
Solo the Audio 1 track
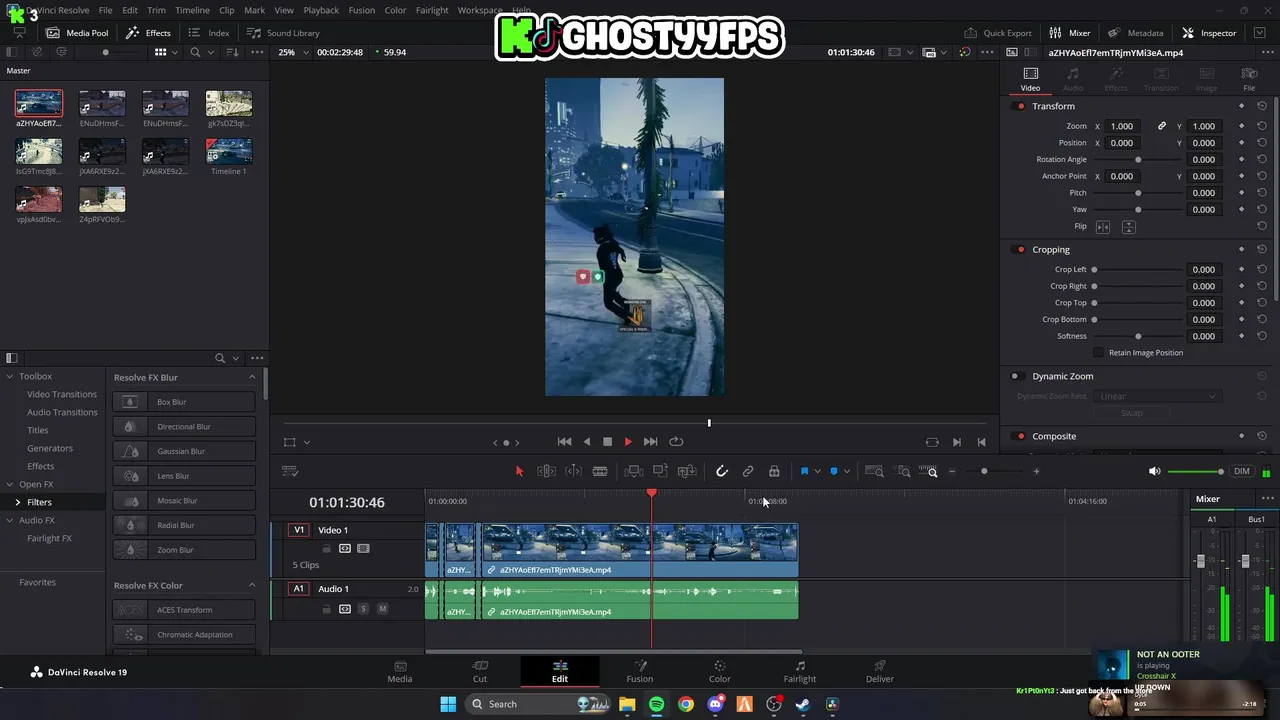[x=363, y=609]
